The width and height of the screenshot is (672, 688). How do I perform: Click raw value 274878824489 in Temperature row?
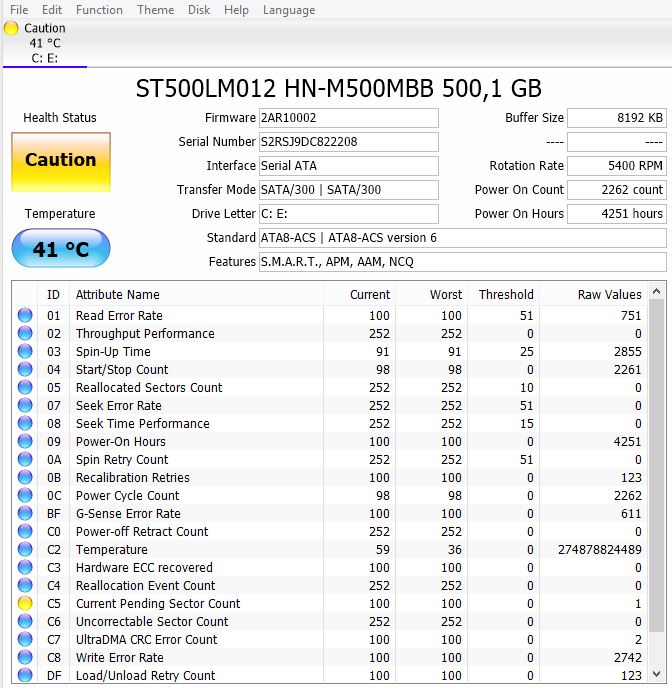600,549
